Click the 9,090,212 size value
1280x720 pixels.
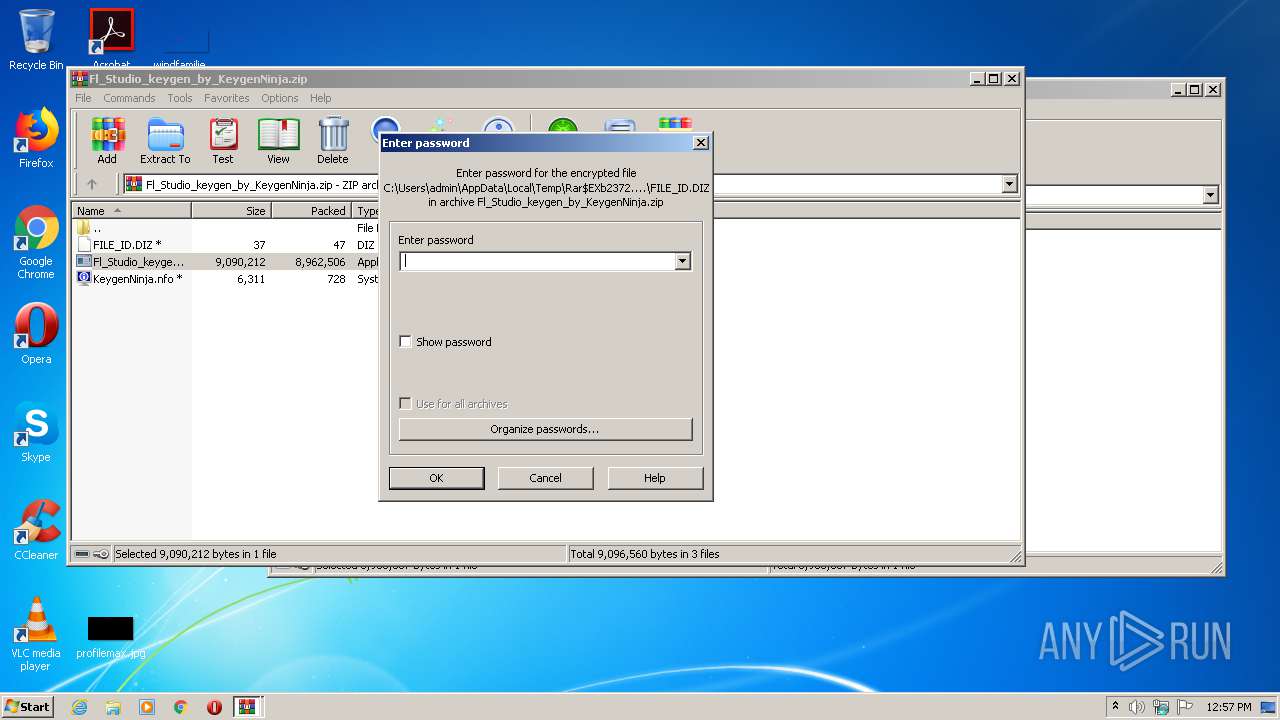(x=240, y=262)
